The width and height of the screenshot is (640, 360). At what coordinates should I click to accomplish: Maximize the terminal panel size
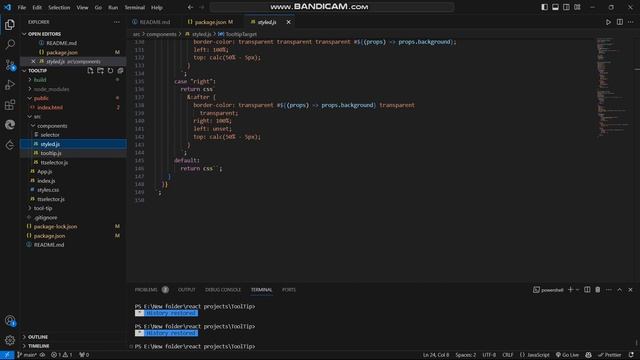[620, 290]
